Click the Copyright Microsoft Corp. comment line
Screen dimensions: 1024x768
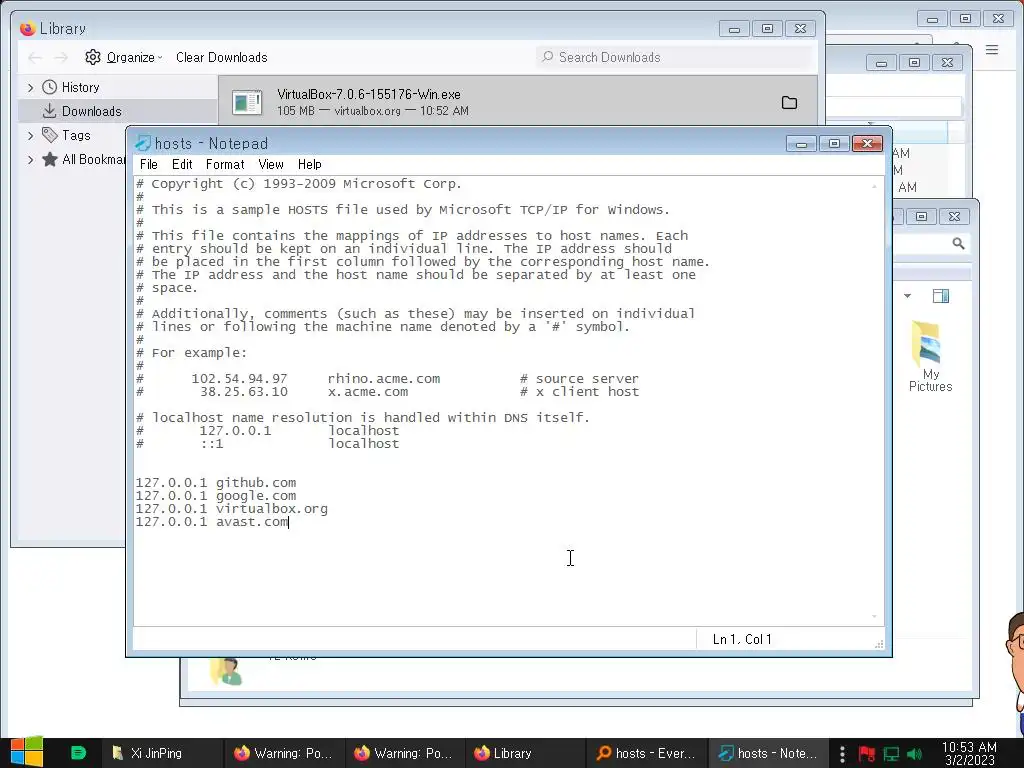click(298, 184)
